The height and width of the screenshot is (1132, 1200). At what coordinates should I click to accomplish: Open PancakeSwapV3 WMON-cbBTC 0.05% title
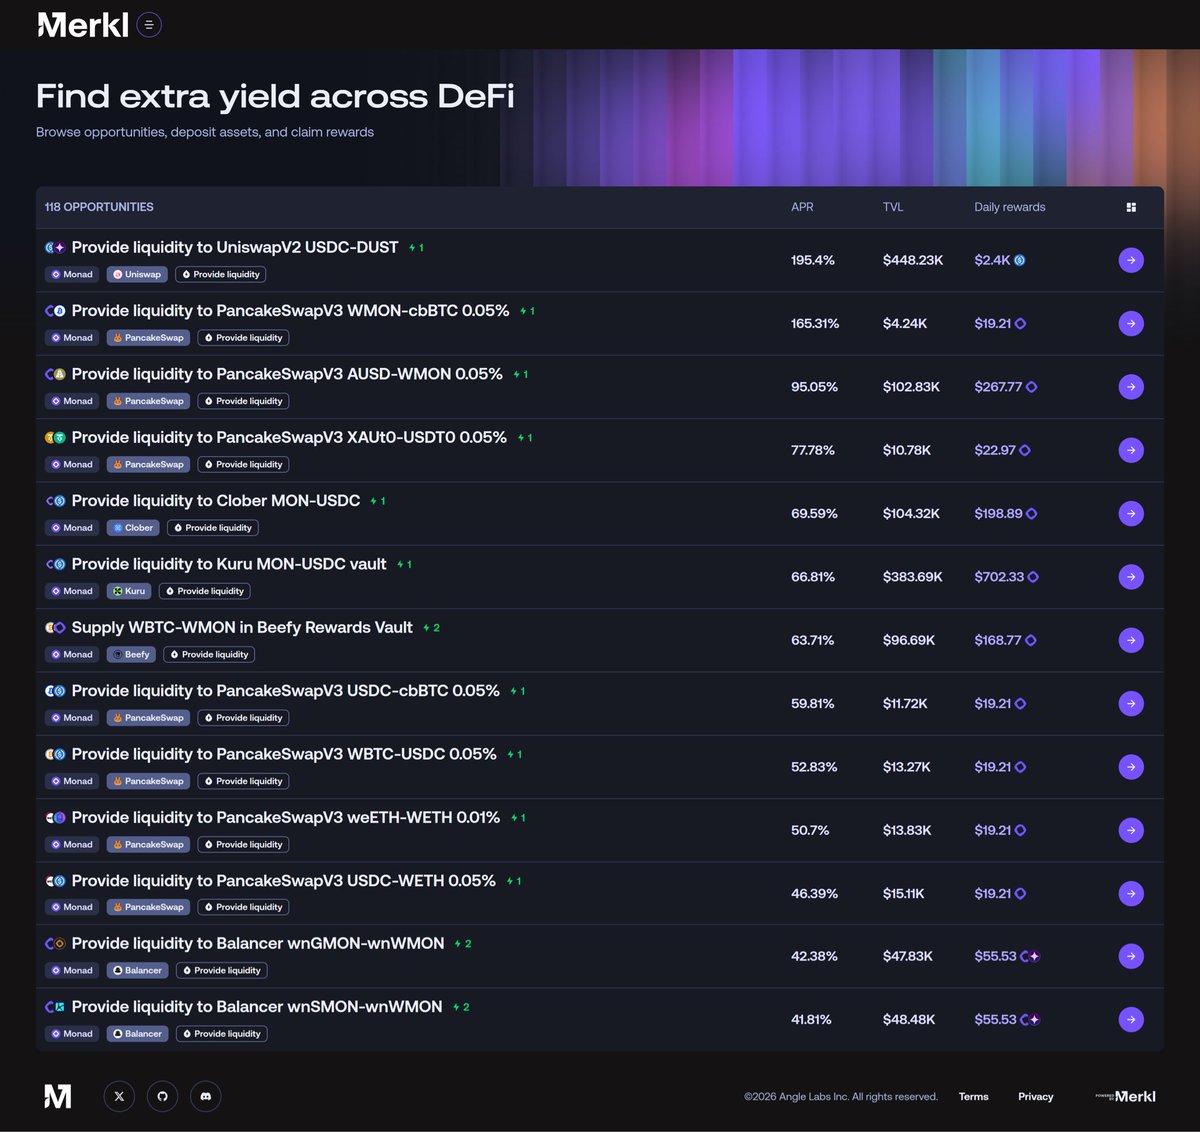coord(291,311)
